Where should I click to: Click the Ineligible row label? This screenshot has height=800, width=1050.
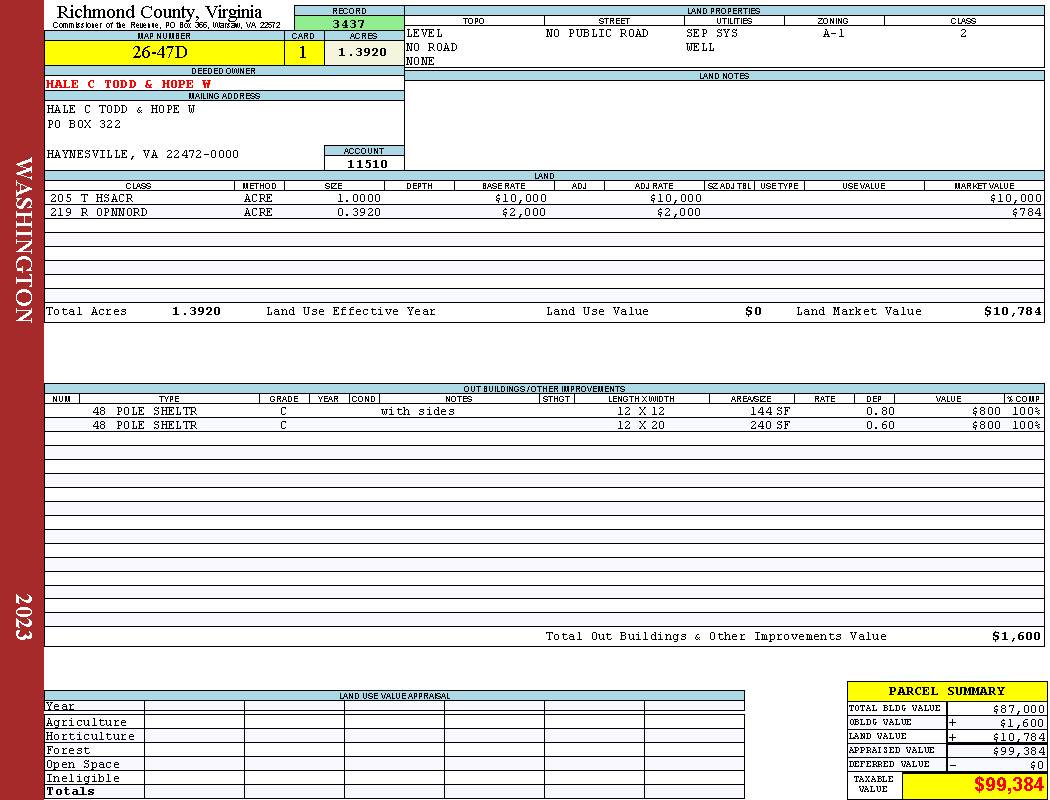click(83, 779)
